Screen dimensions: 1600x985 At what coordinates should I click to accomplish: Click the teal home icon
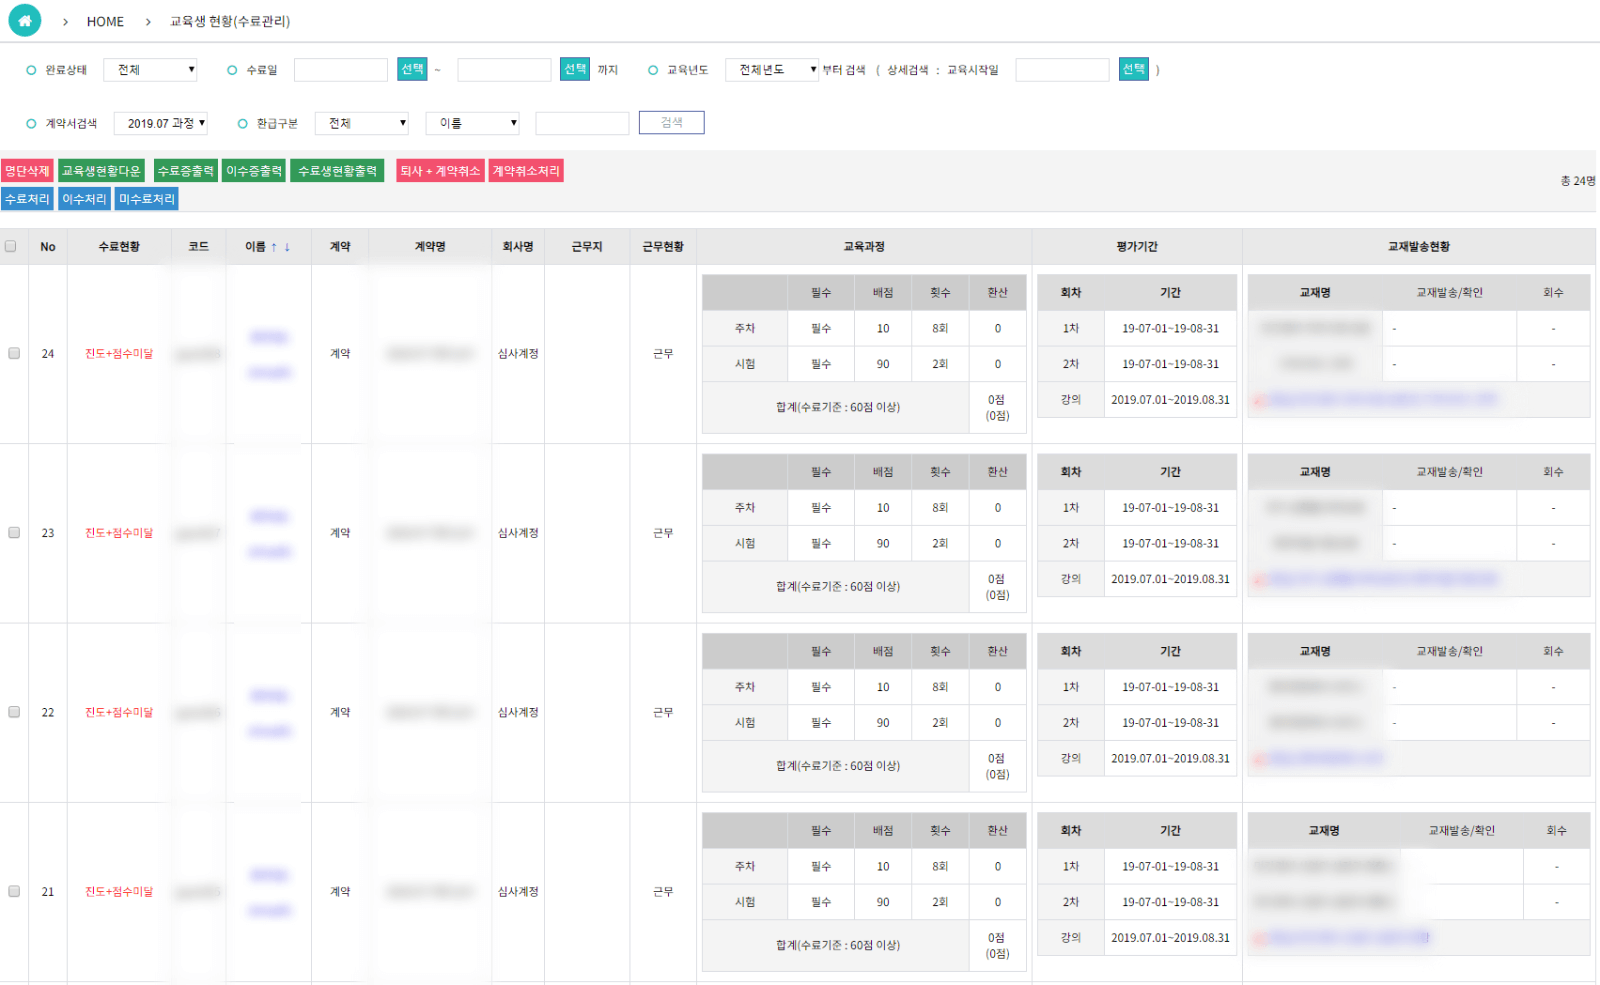coord(25,20)
